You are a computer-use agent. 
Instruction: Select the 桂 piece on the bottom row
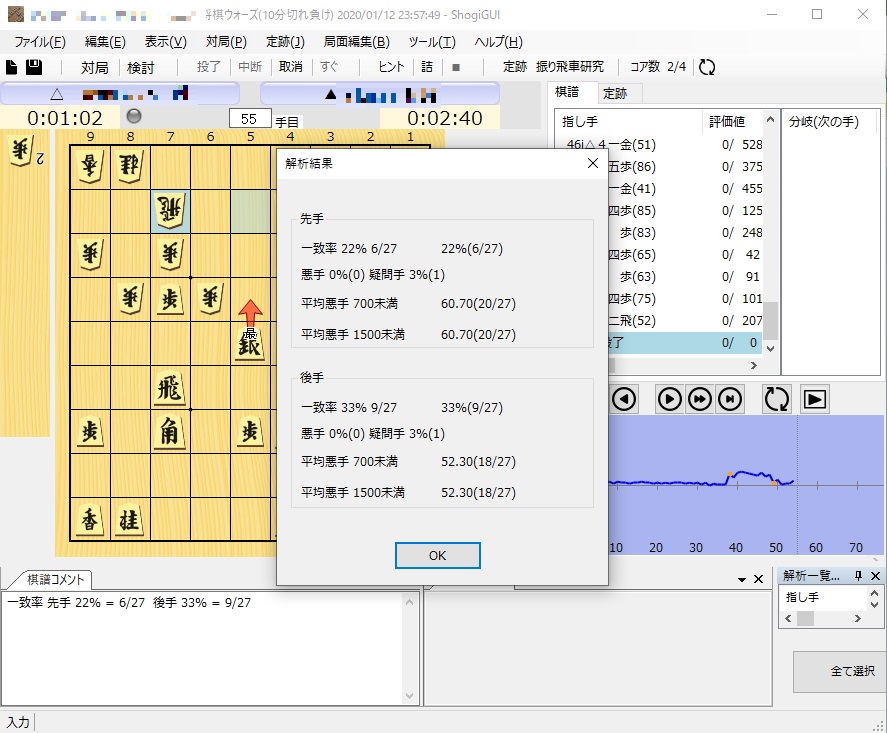(x=130, y=520)
